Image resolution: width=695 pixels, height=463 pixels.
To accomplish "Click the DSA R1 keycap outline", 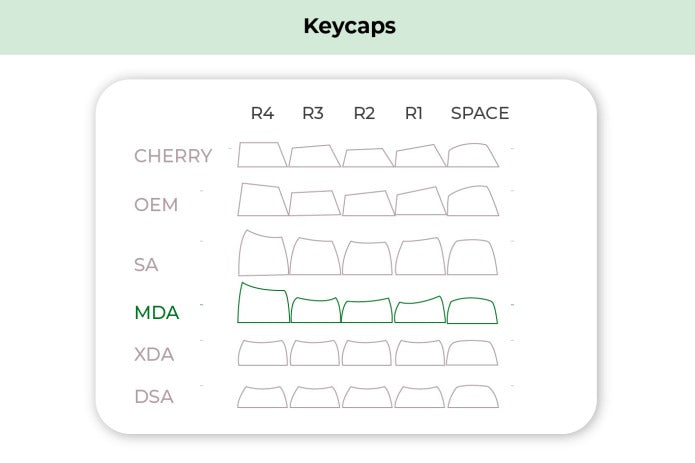I will (x=419, y=397).
